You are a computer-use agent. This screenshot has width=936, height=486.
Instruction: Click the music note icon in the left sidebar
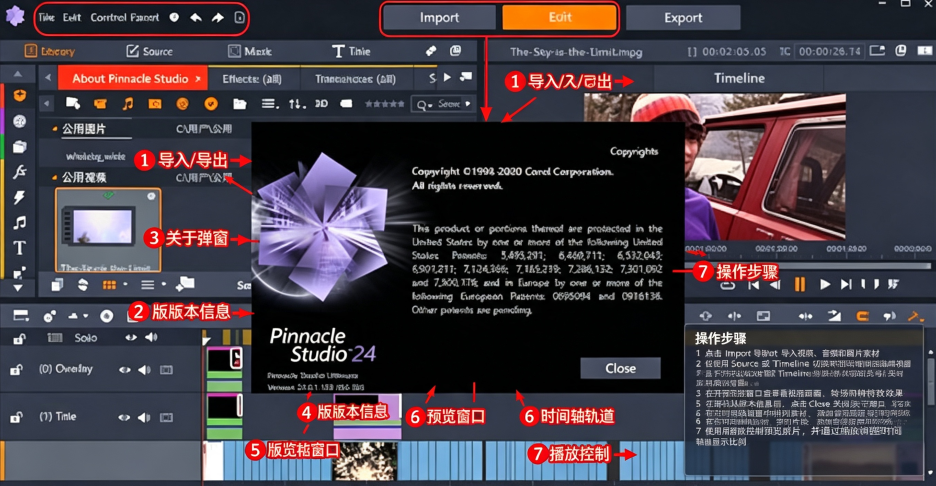[20, 223]
